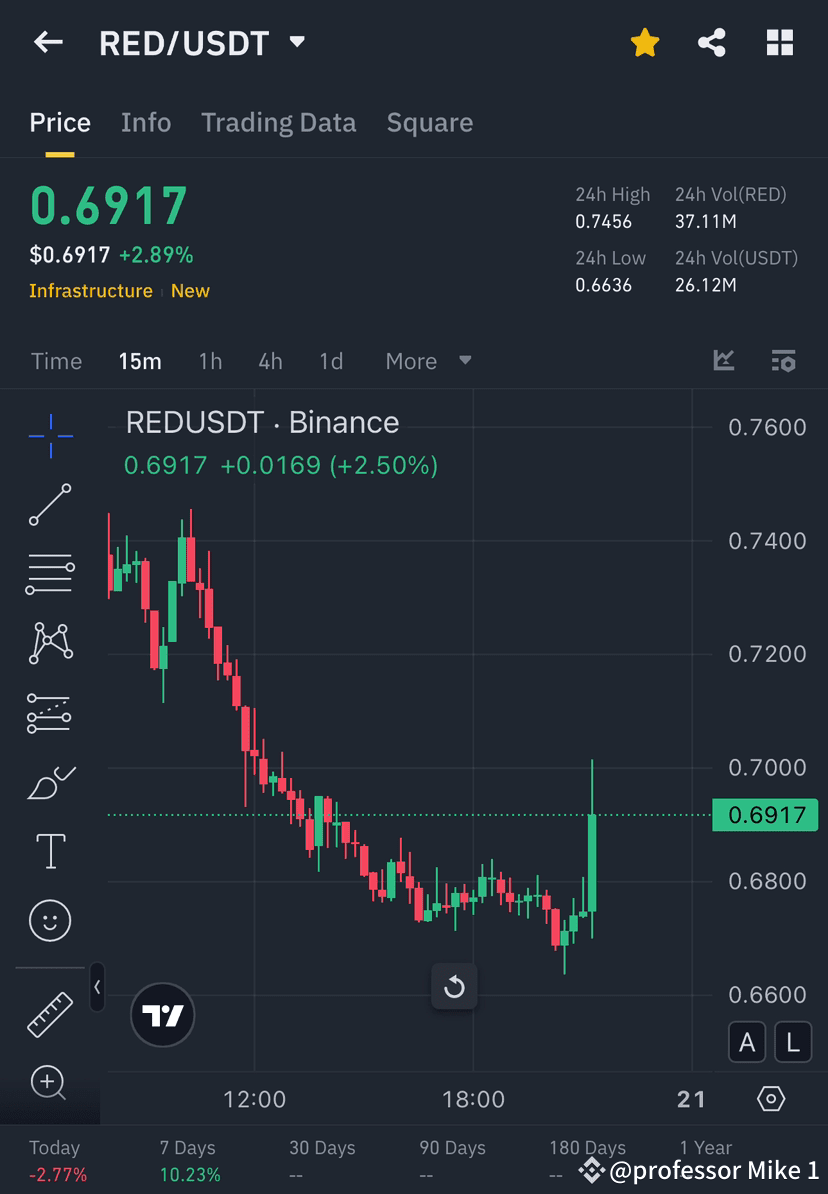Open the Info tab
Image resolution: width=828 pixels, height=1194 pixels.
pyautogui.click(x=146, y=122)
